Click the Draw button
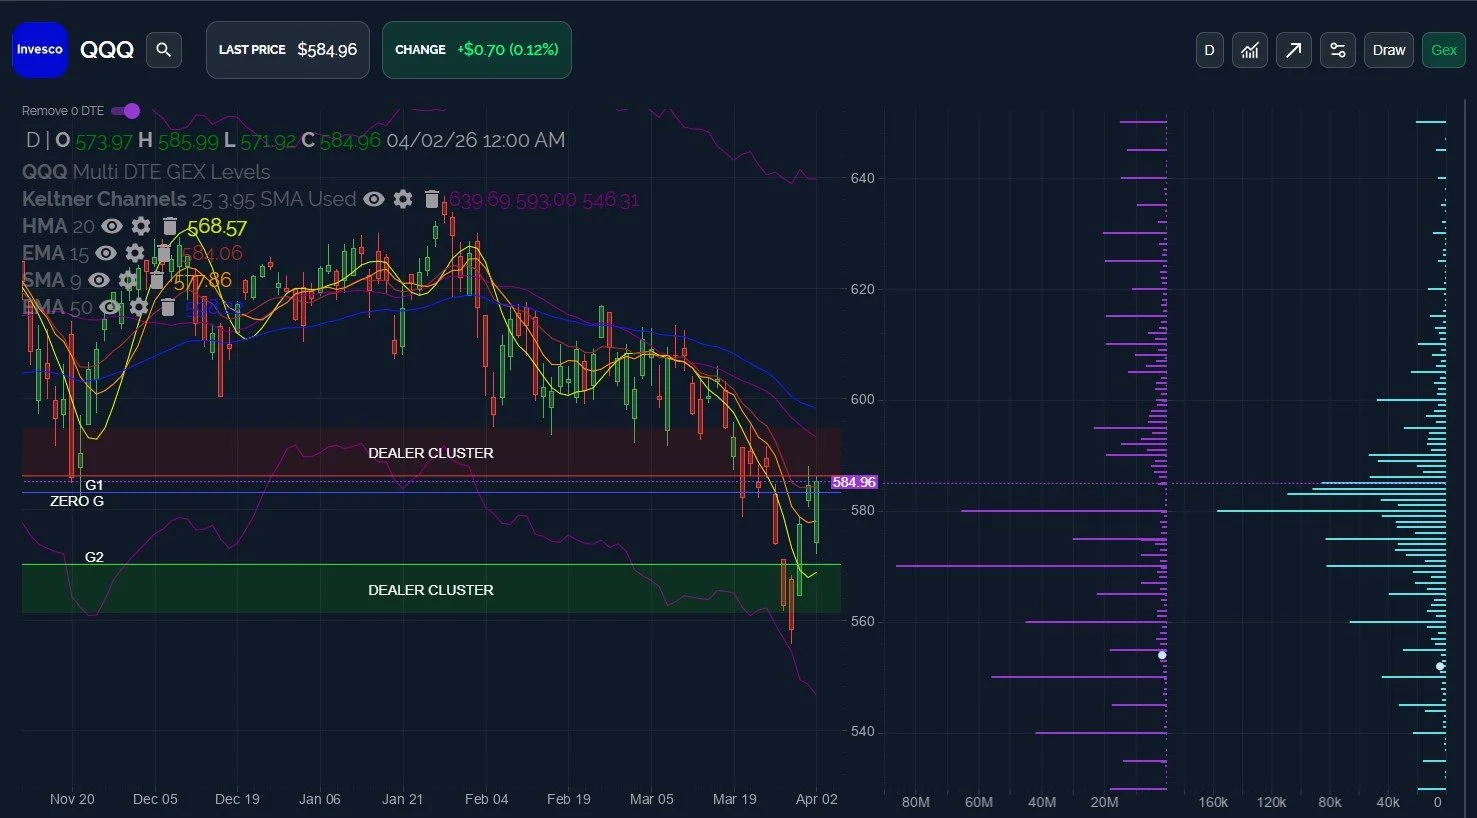 (x=1389, y=50)
